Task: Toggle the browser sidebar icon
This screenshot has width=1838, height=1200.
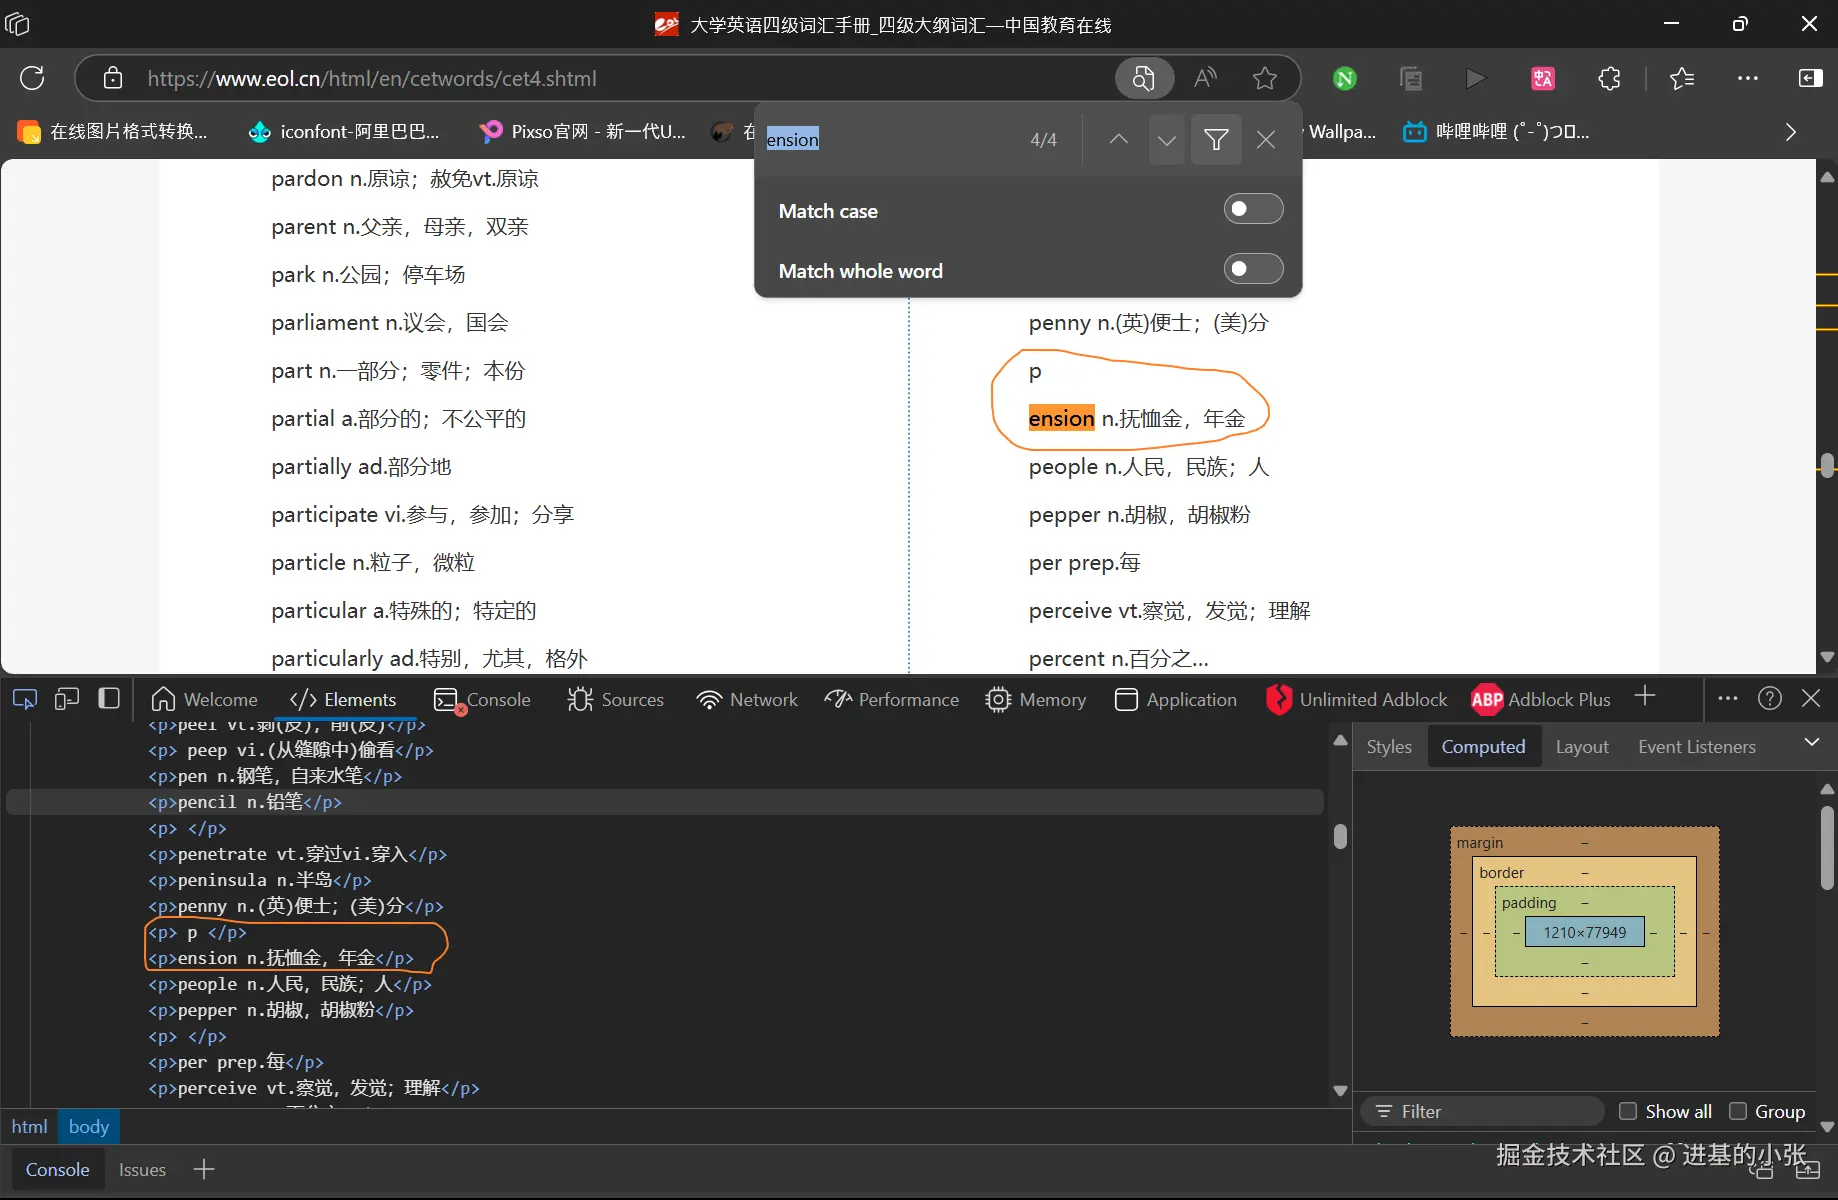Action: point(1811,78)
